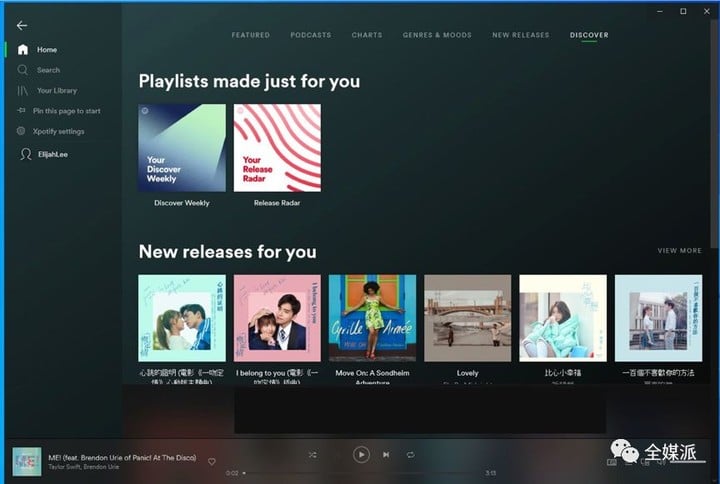Minimize the Xpotify window
720x484 pixels.
pos(660,11)
